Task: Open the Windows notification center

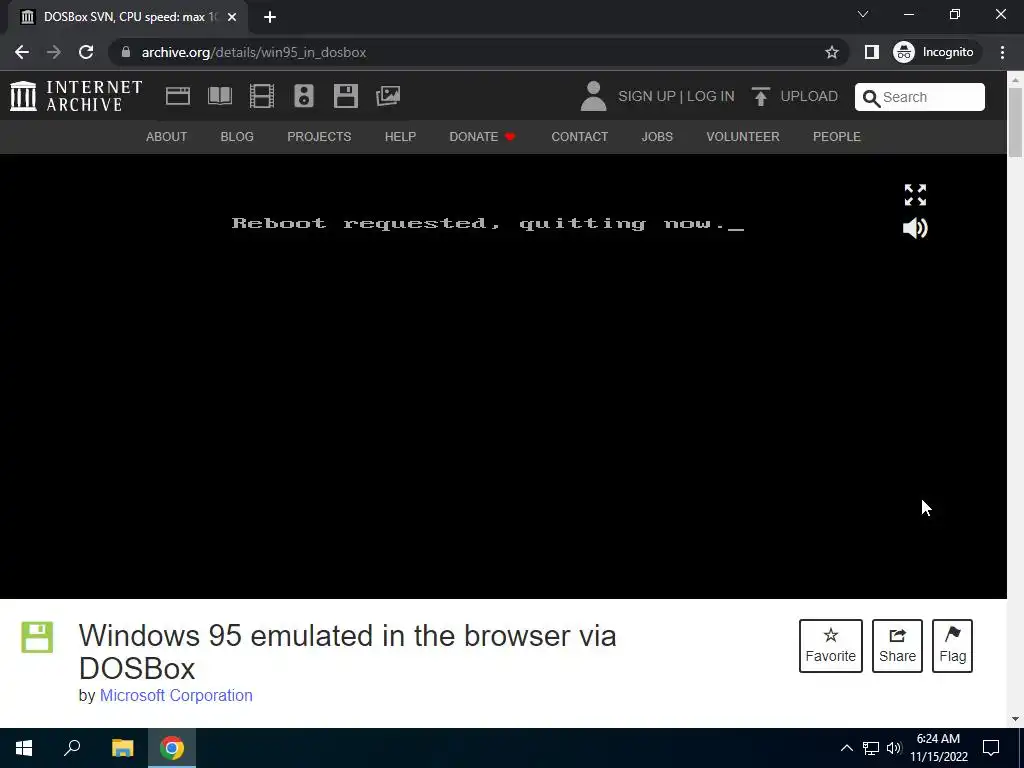Action: [991, 748]
